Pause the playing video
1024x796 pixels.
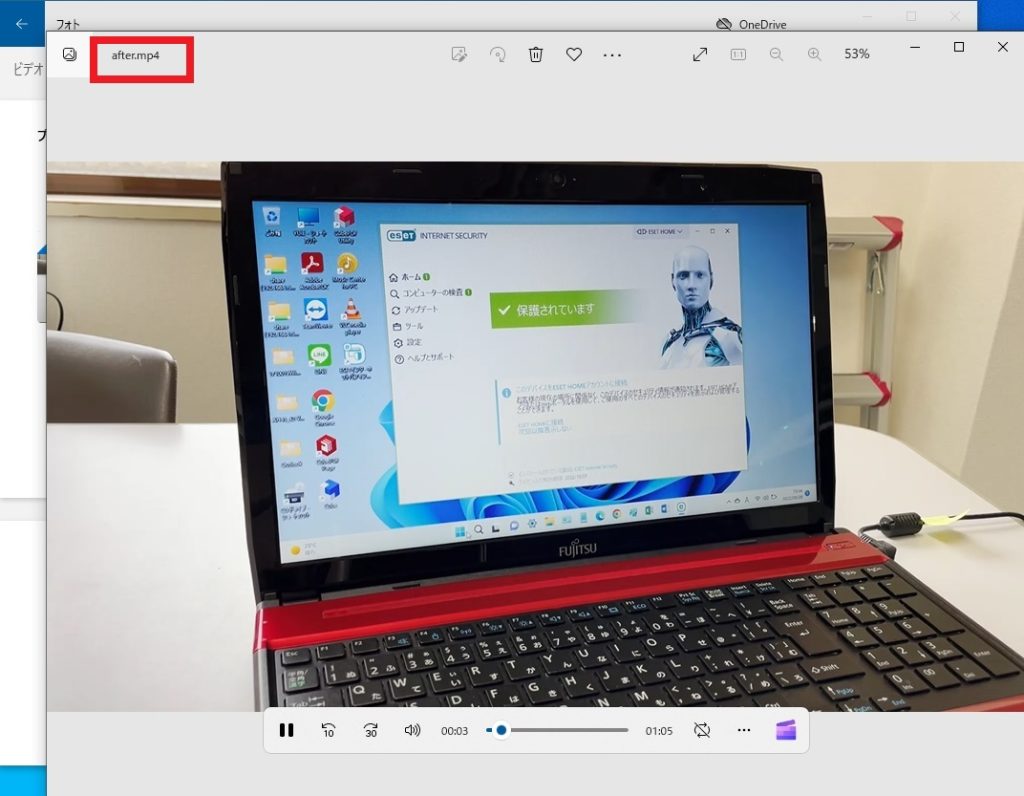(x=287, y=730)
